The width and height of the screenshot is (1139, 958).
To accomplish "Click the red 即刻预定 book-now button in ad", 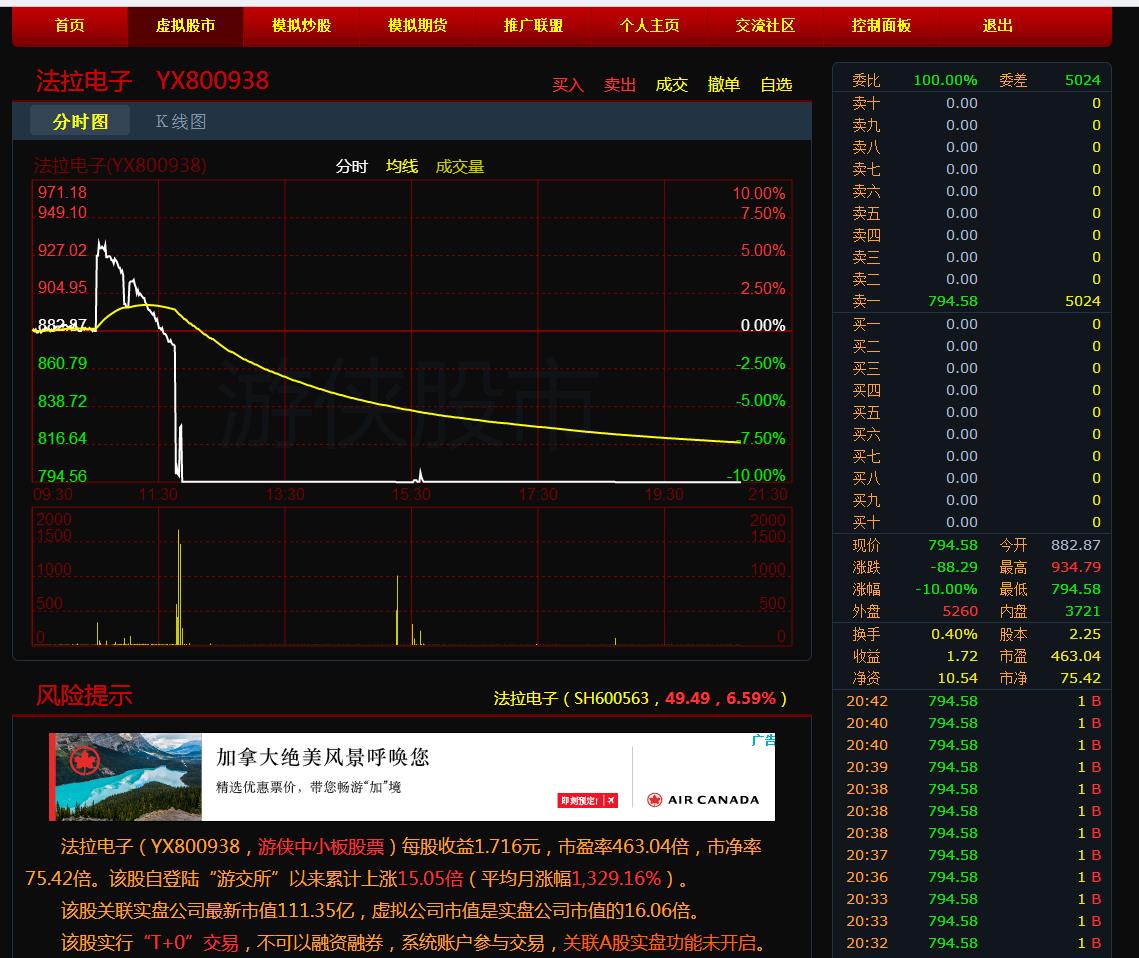I will tap(587, 800).
